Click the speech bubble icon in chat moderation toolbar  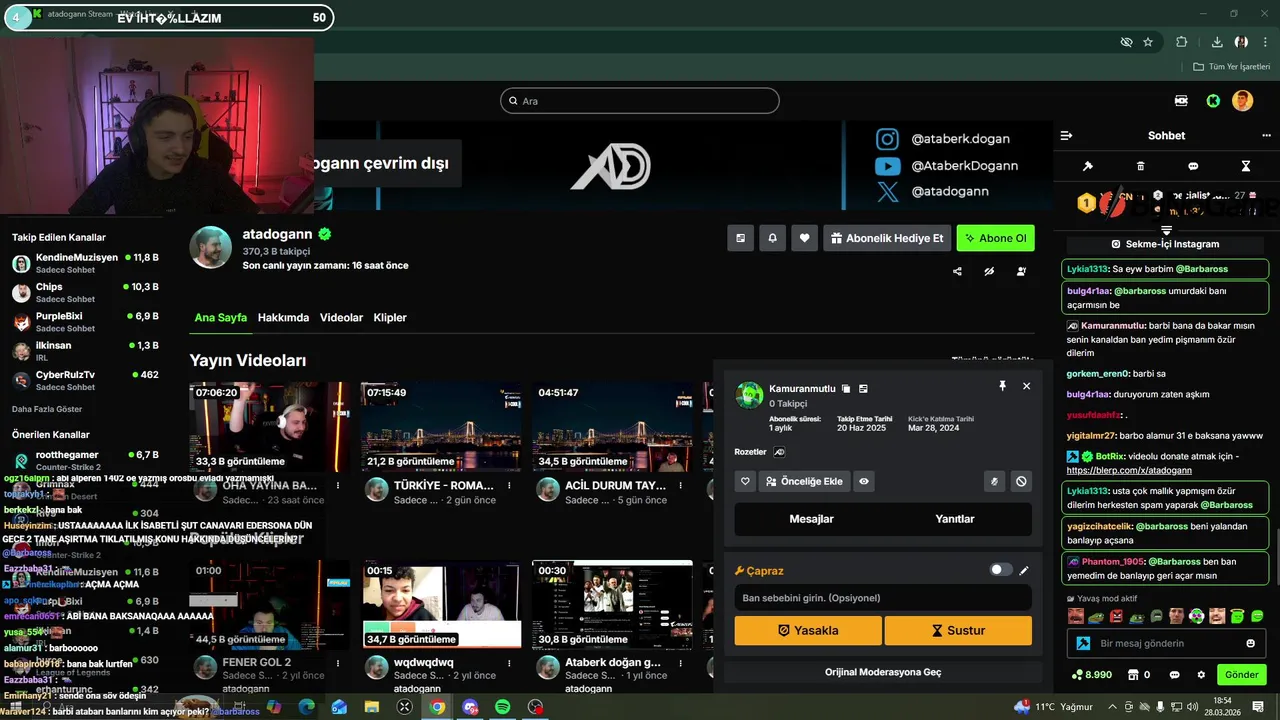tap(1193, 166)
